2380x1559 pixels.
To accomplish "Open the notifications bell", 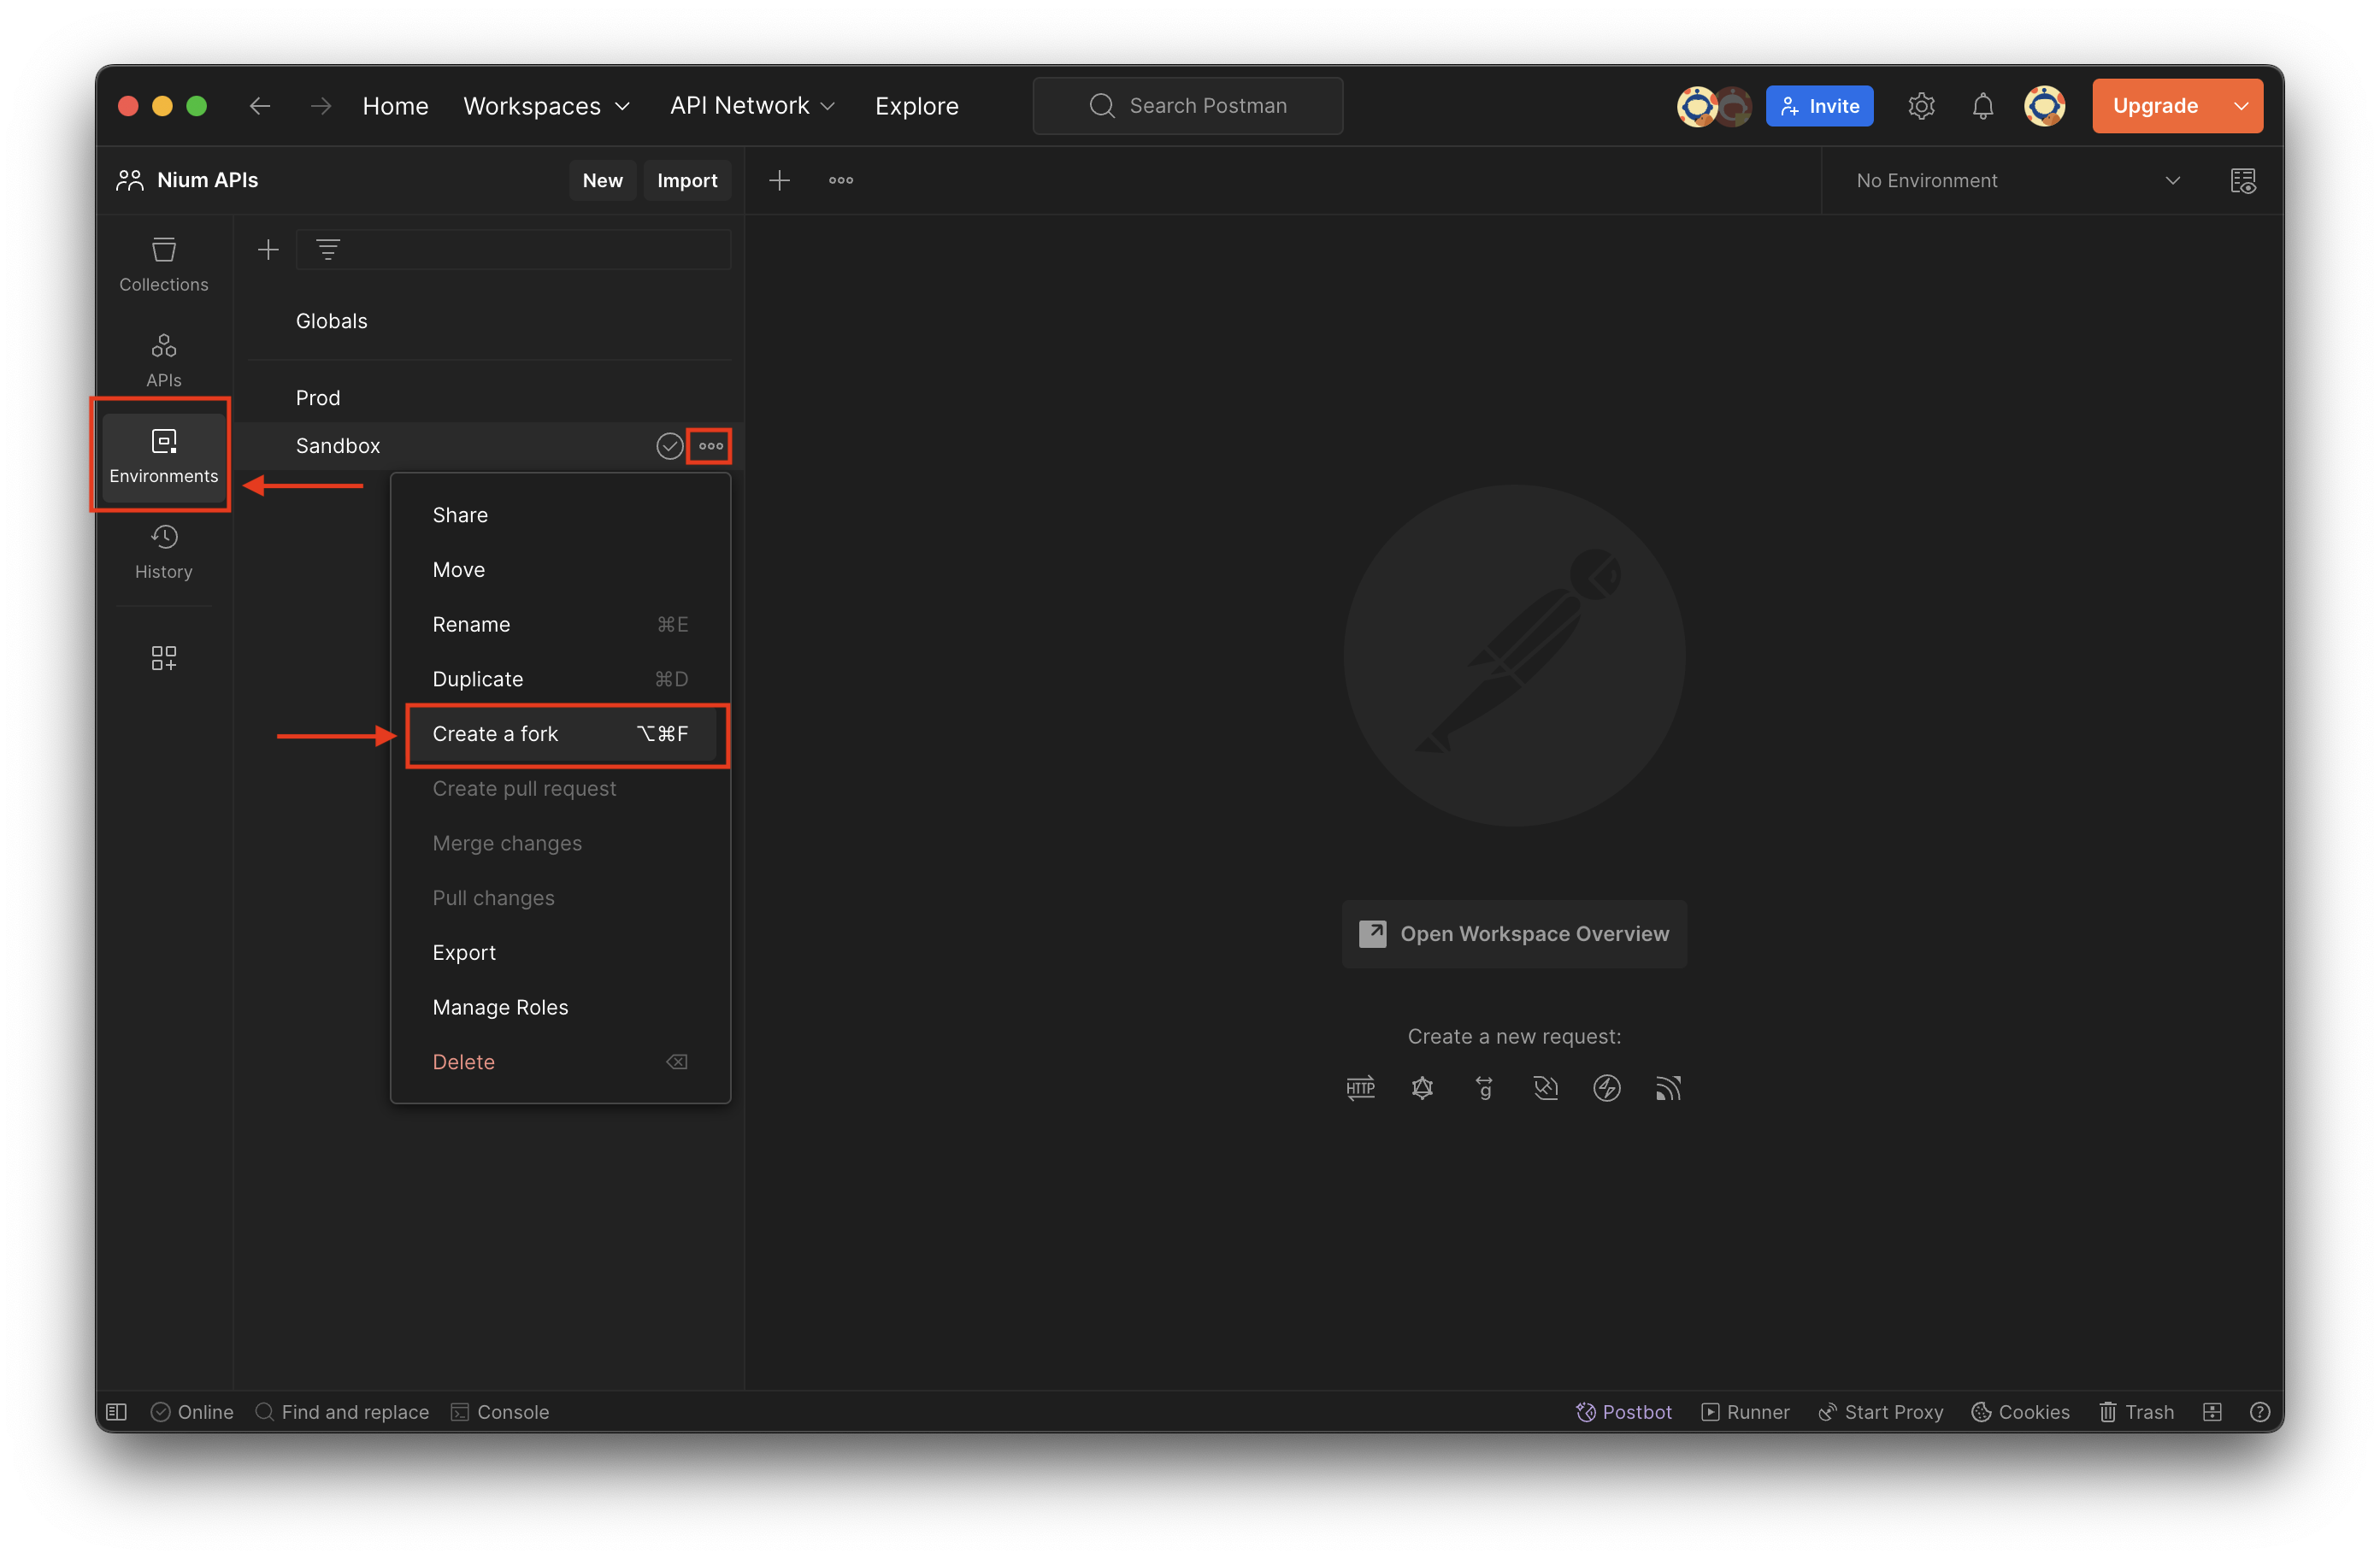I will (1982, 106).
